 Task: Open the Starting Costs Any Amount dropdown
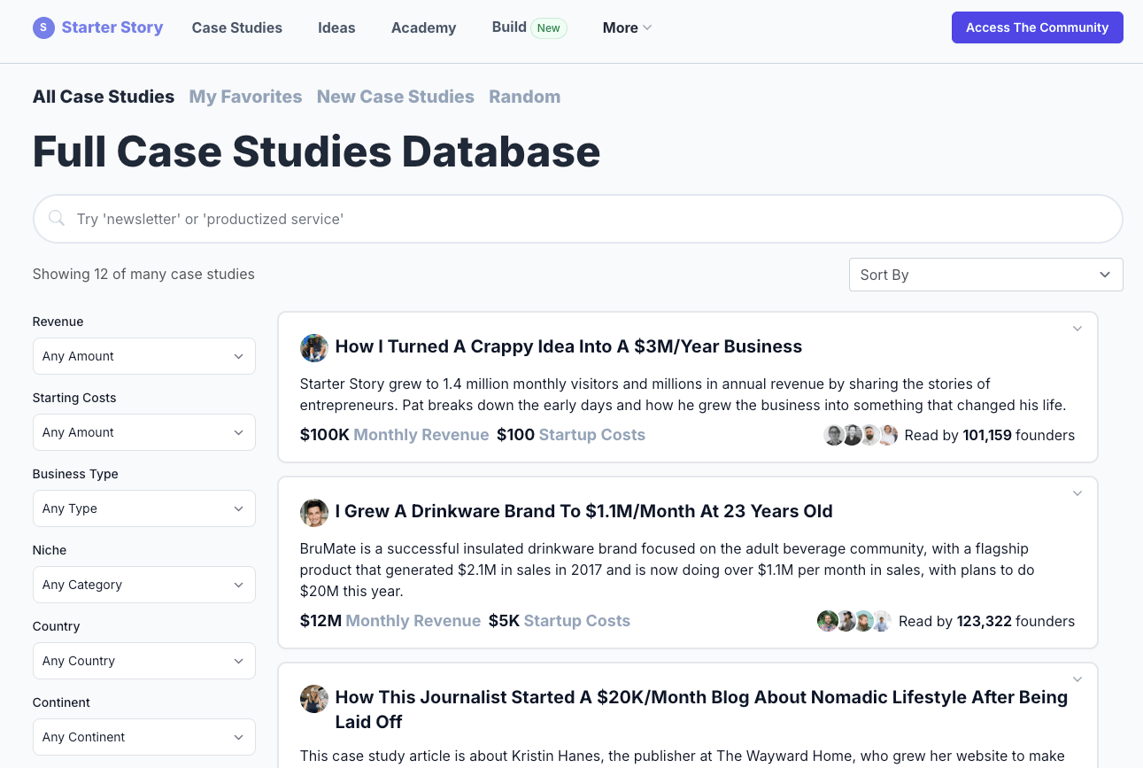click(144, 432)
